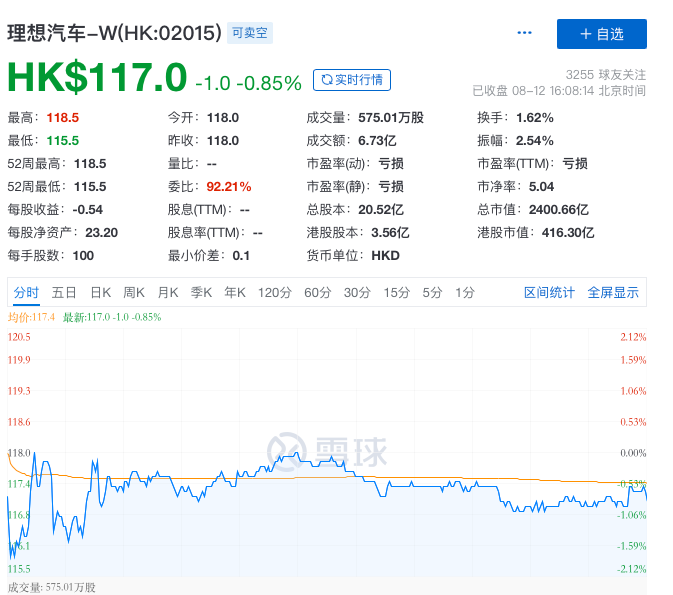
Task: Click the 货币单位 value HKD
Action: pyautogui.click(x=385, y=255)
